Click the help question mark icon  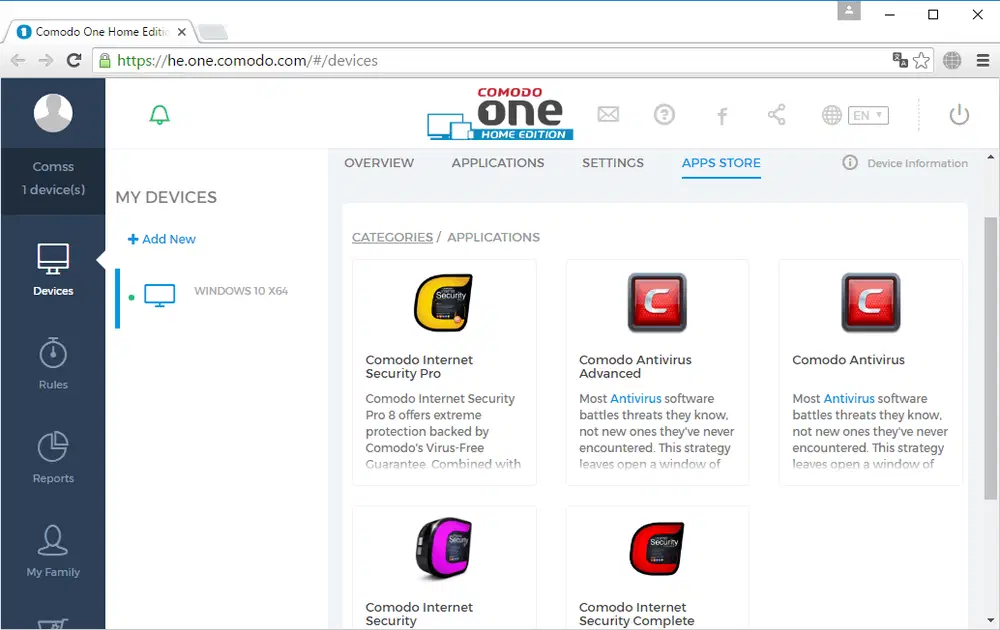[664, 115]
